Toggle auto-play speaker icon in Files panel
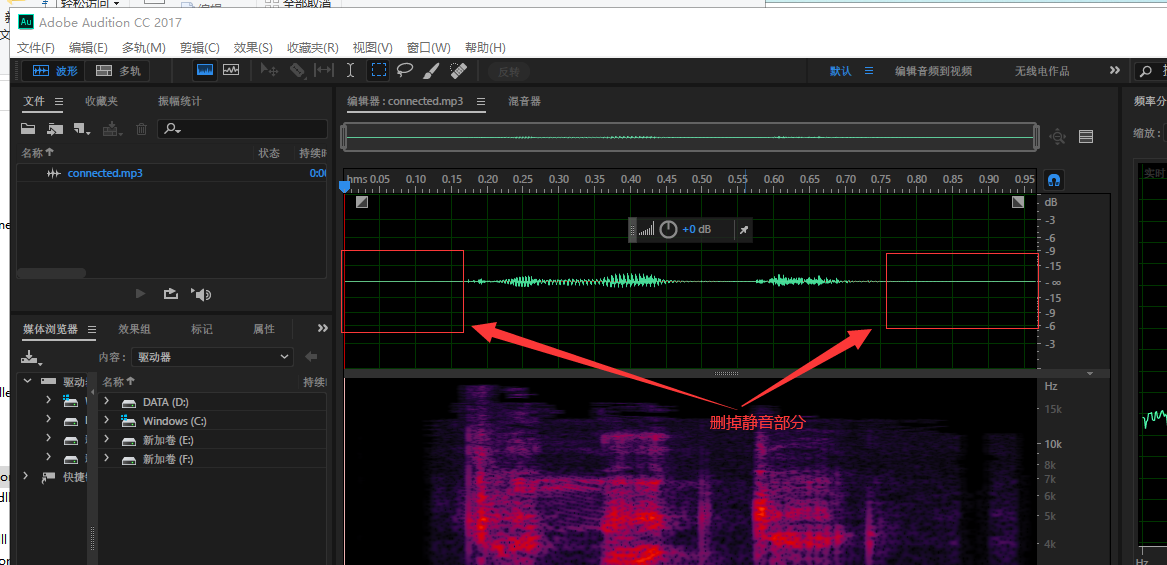1167x565 pixels. point(201,294)
